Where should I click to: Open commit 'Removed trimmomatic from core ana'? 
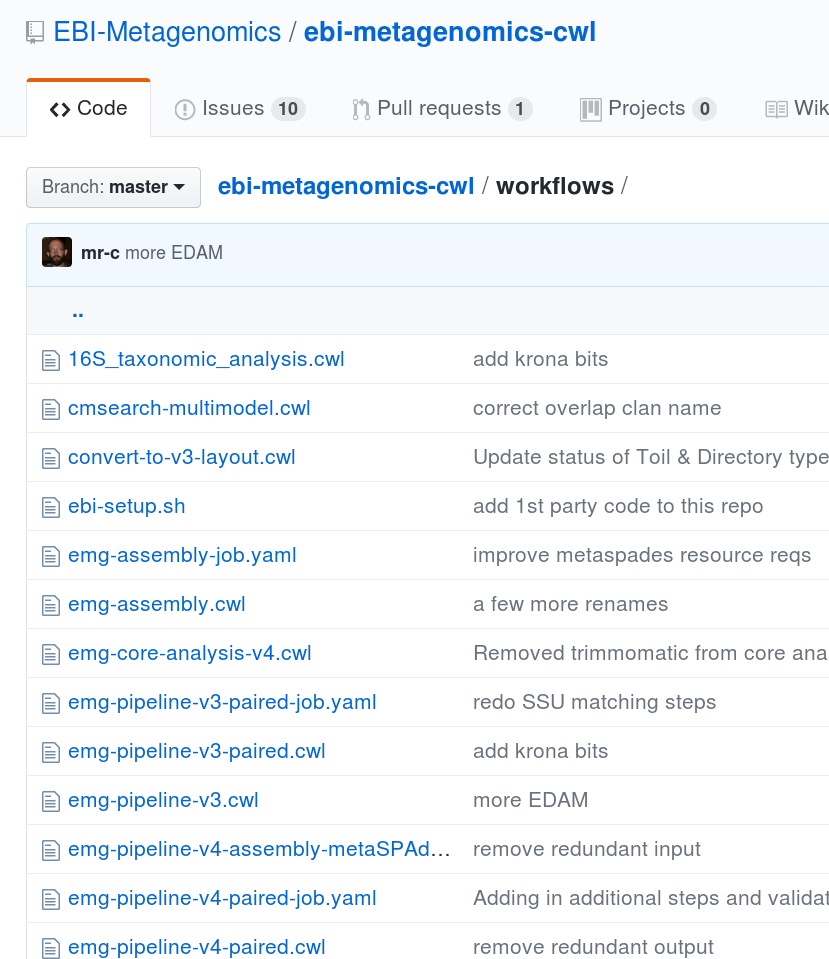[x=651, y=653]
